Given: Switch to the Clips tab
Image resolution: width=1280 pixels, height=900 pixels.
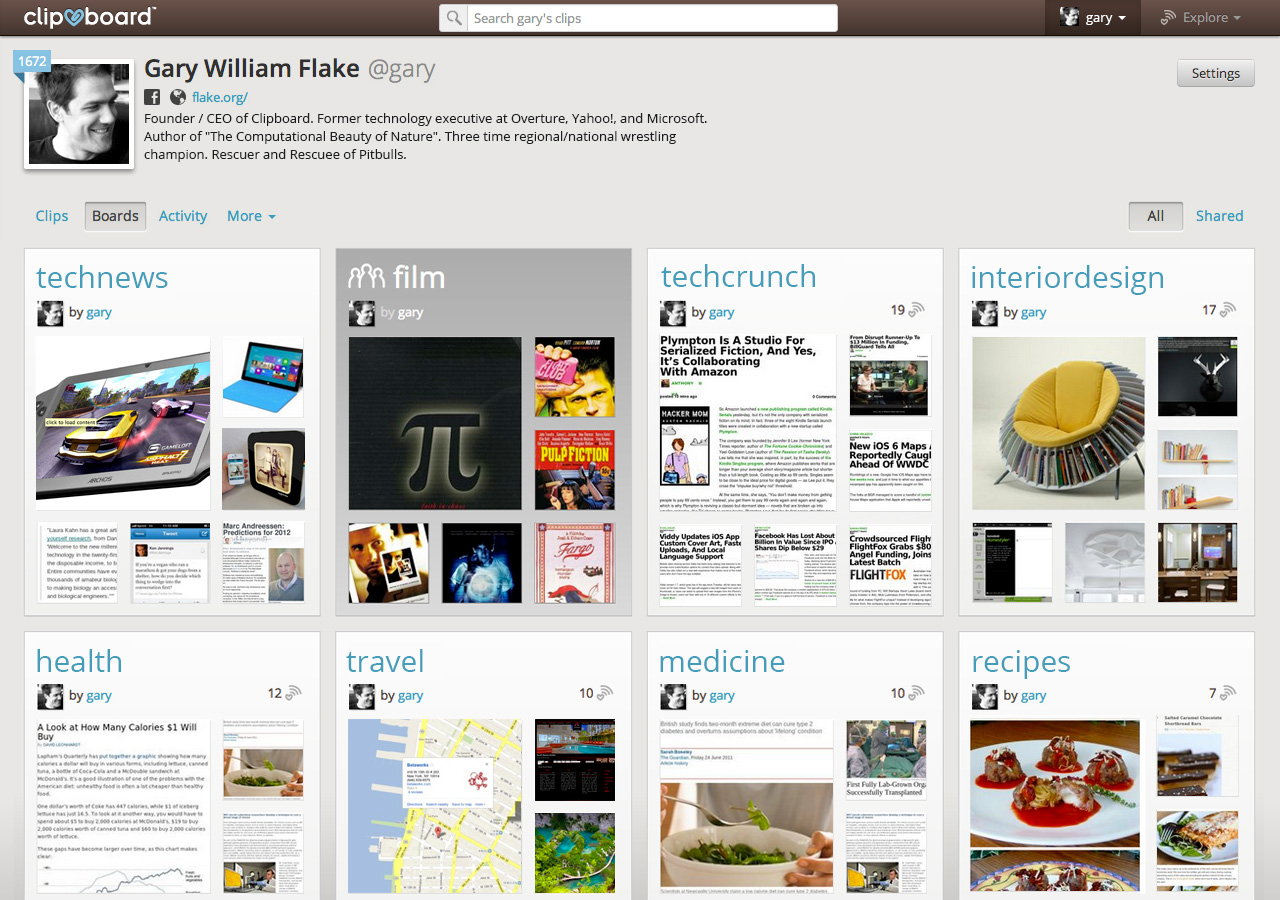Looking at the screenshot, I should pyautogui.click(x=52, y=216).
